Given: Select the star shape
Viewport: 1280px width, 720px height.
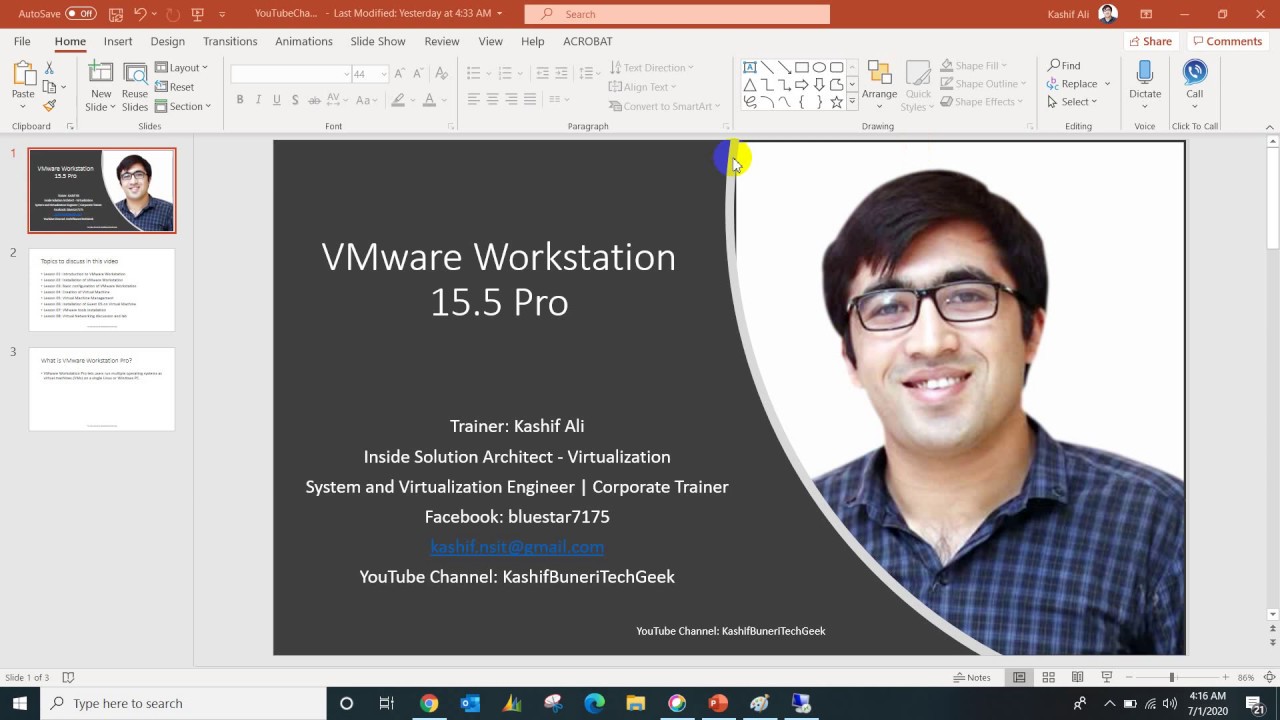Looking at the screenshot, I should (836, 102).
